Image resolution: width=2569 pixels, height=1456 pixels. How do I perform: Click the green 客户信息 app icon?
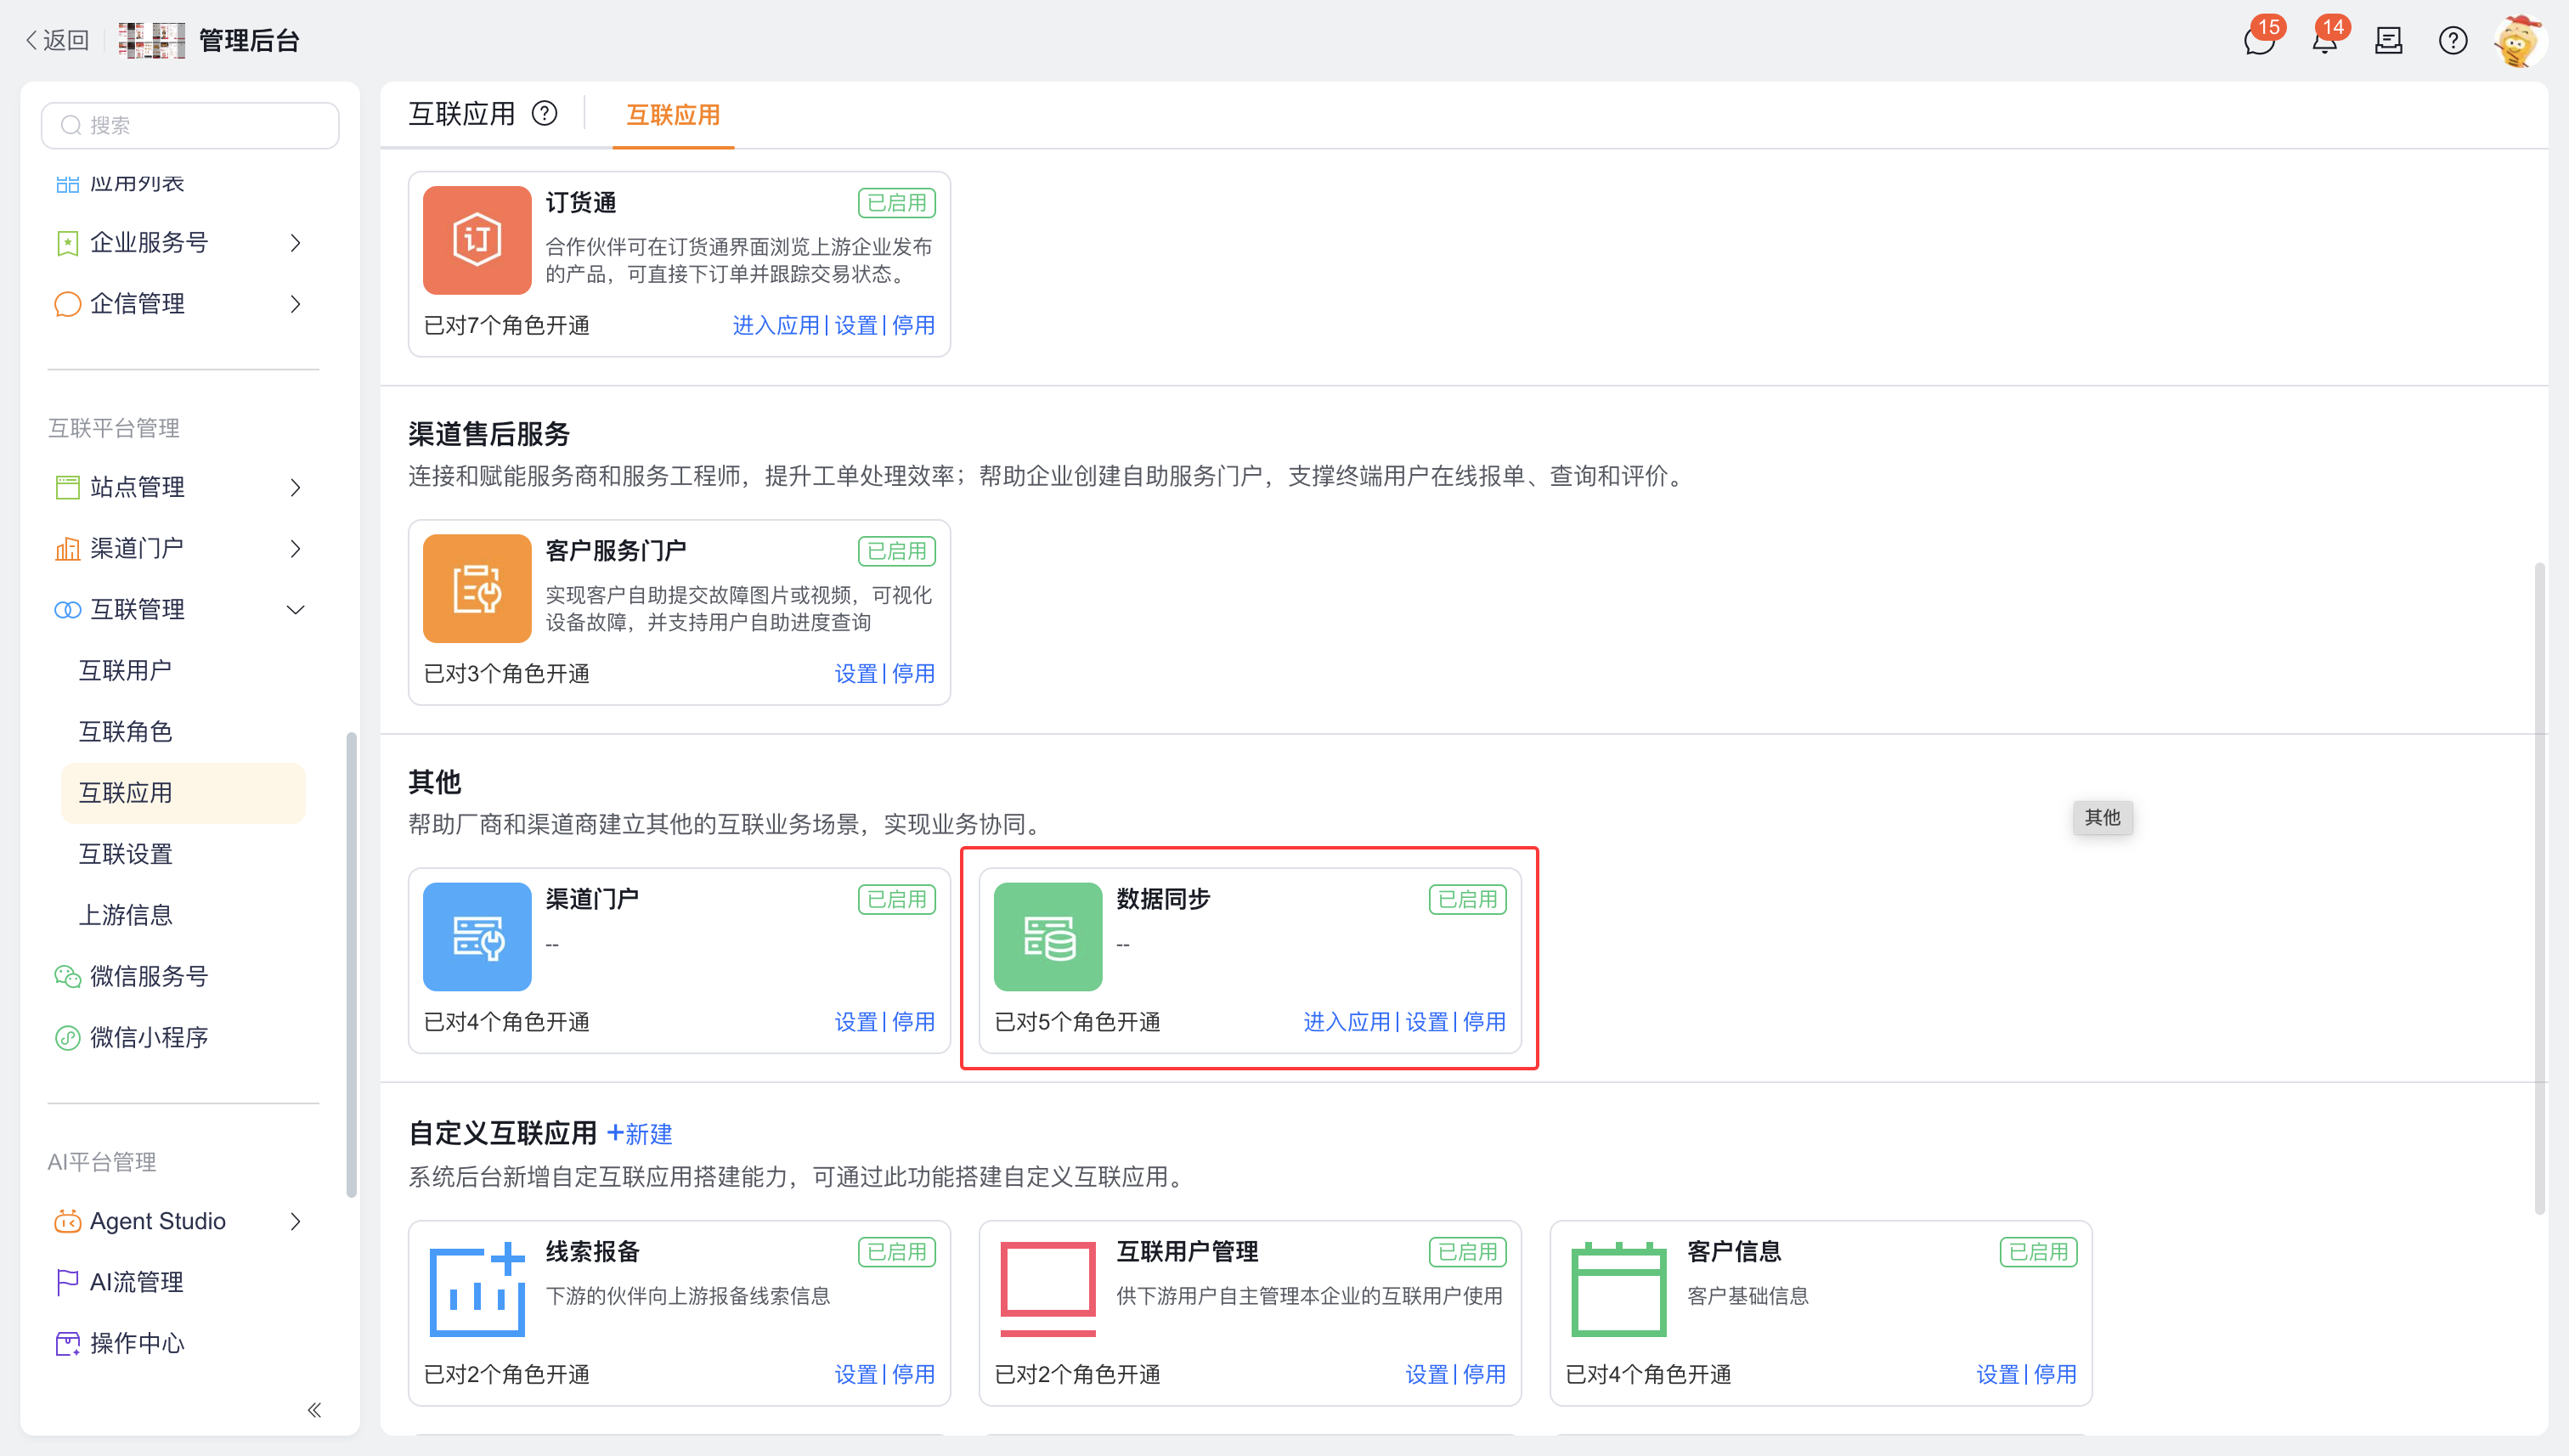click(1619, 1289)
